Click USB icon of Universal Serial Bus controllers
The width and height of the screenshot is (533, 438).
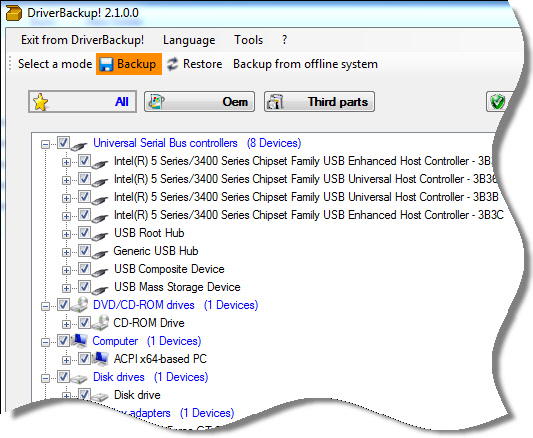pyautogui.click(x=79, y=146)
